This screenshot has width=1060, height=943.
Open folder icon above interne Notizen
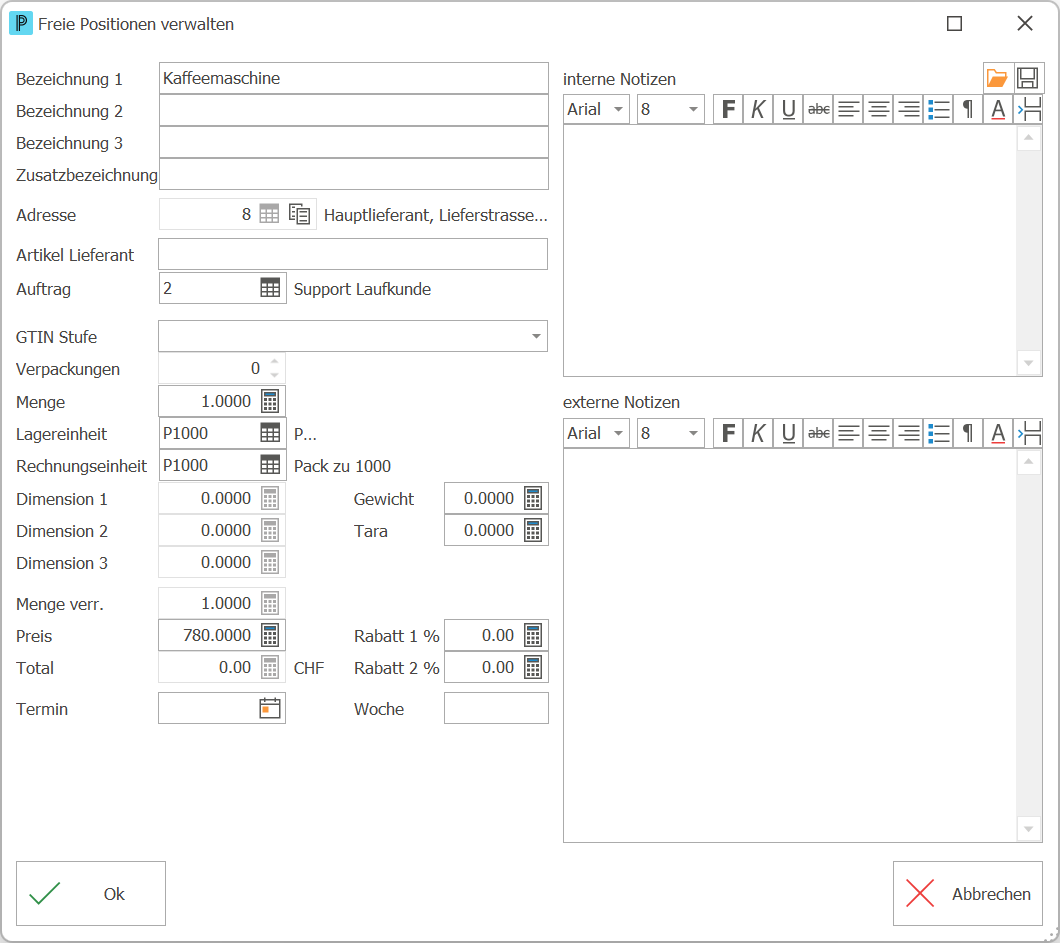pos(997,78)
